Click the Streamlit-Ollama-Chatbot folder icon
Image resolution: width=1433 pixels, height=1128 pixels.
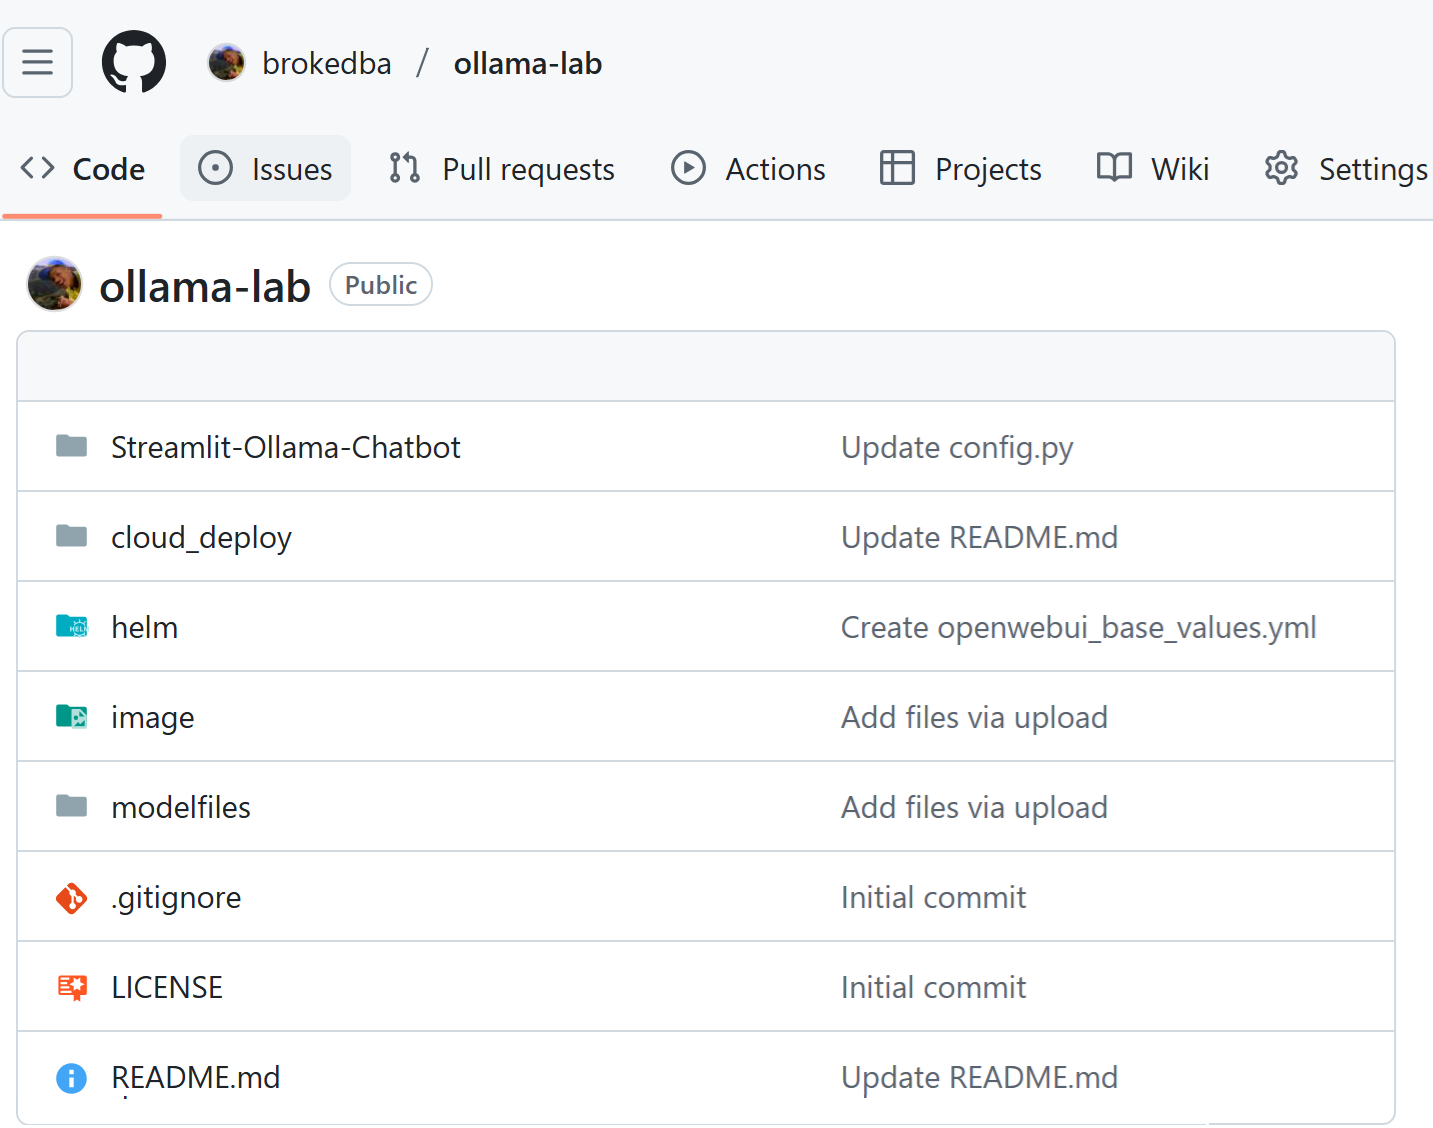pyautogui.click(x=71, y=446)
